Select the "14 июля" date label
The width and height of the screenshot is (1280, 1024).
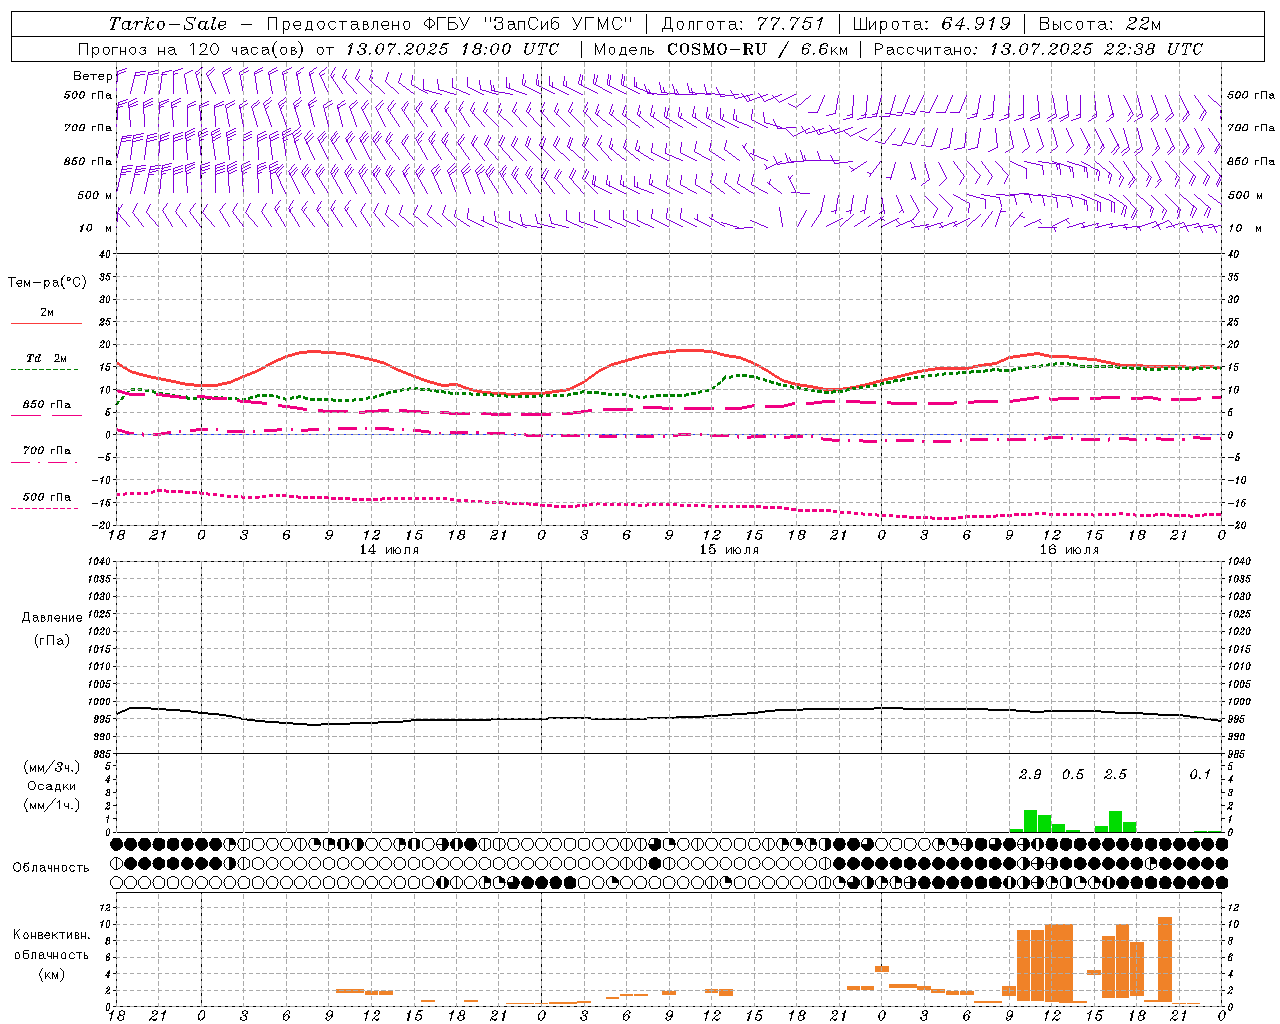click(389, 550)
